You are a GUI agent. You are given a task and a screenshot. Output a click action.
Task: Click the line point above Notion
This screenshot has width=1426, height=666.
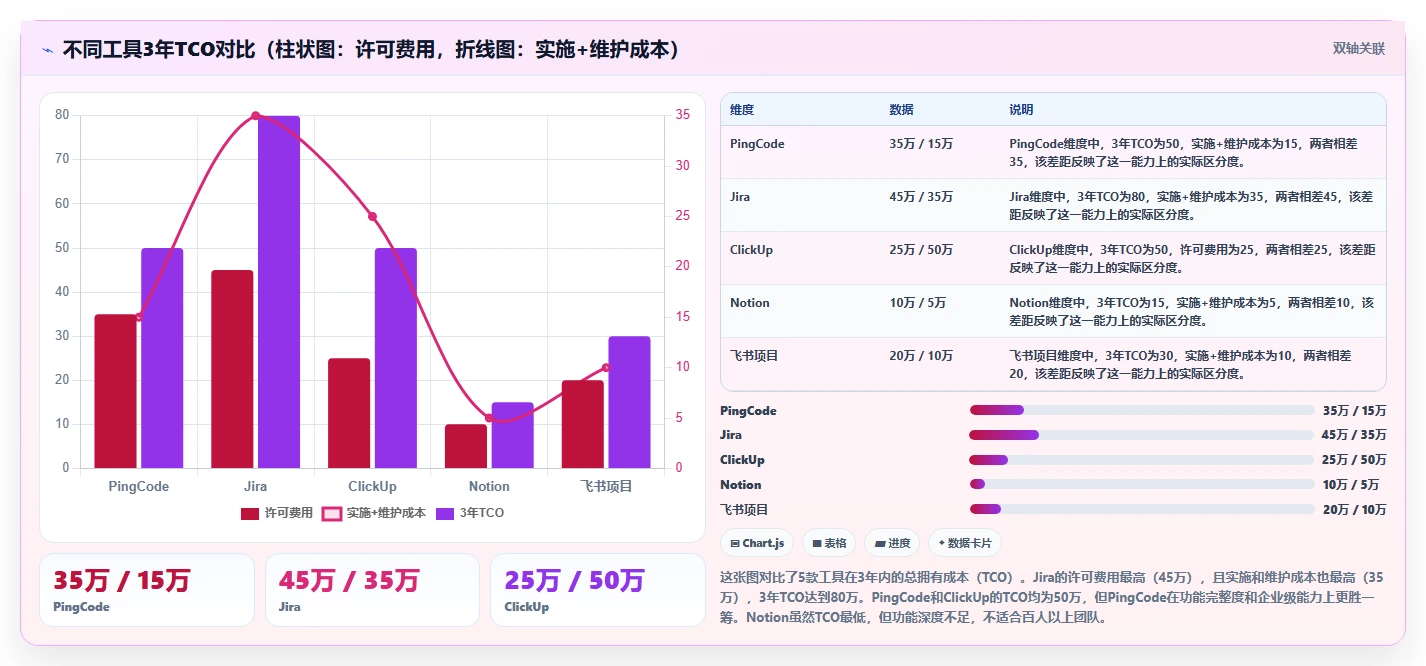click(489, 418)
